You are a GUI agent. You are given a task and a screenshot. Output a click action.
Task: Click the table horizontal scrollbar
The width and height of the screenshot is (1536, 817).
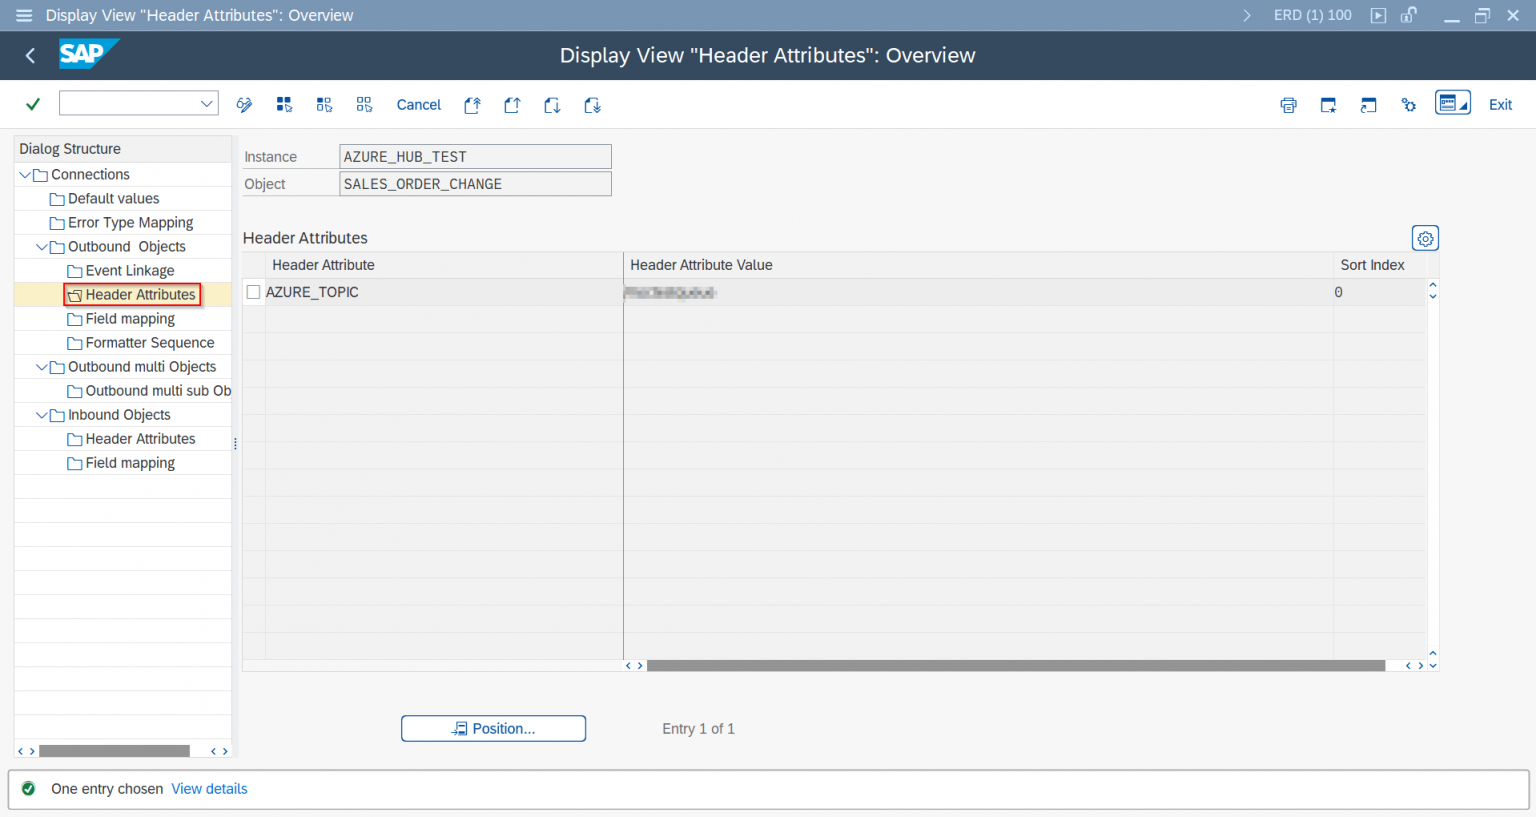tap(1015, 666)
